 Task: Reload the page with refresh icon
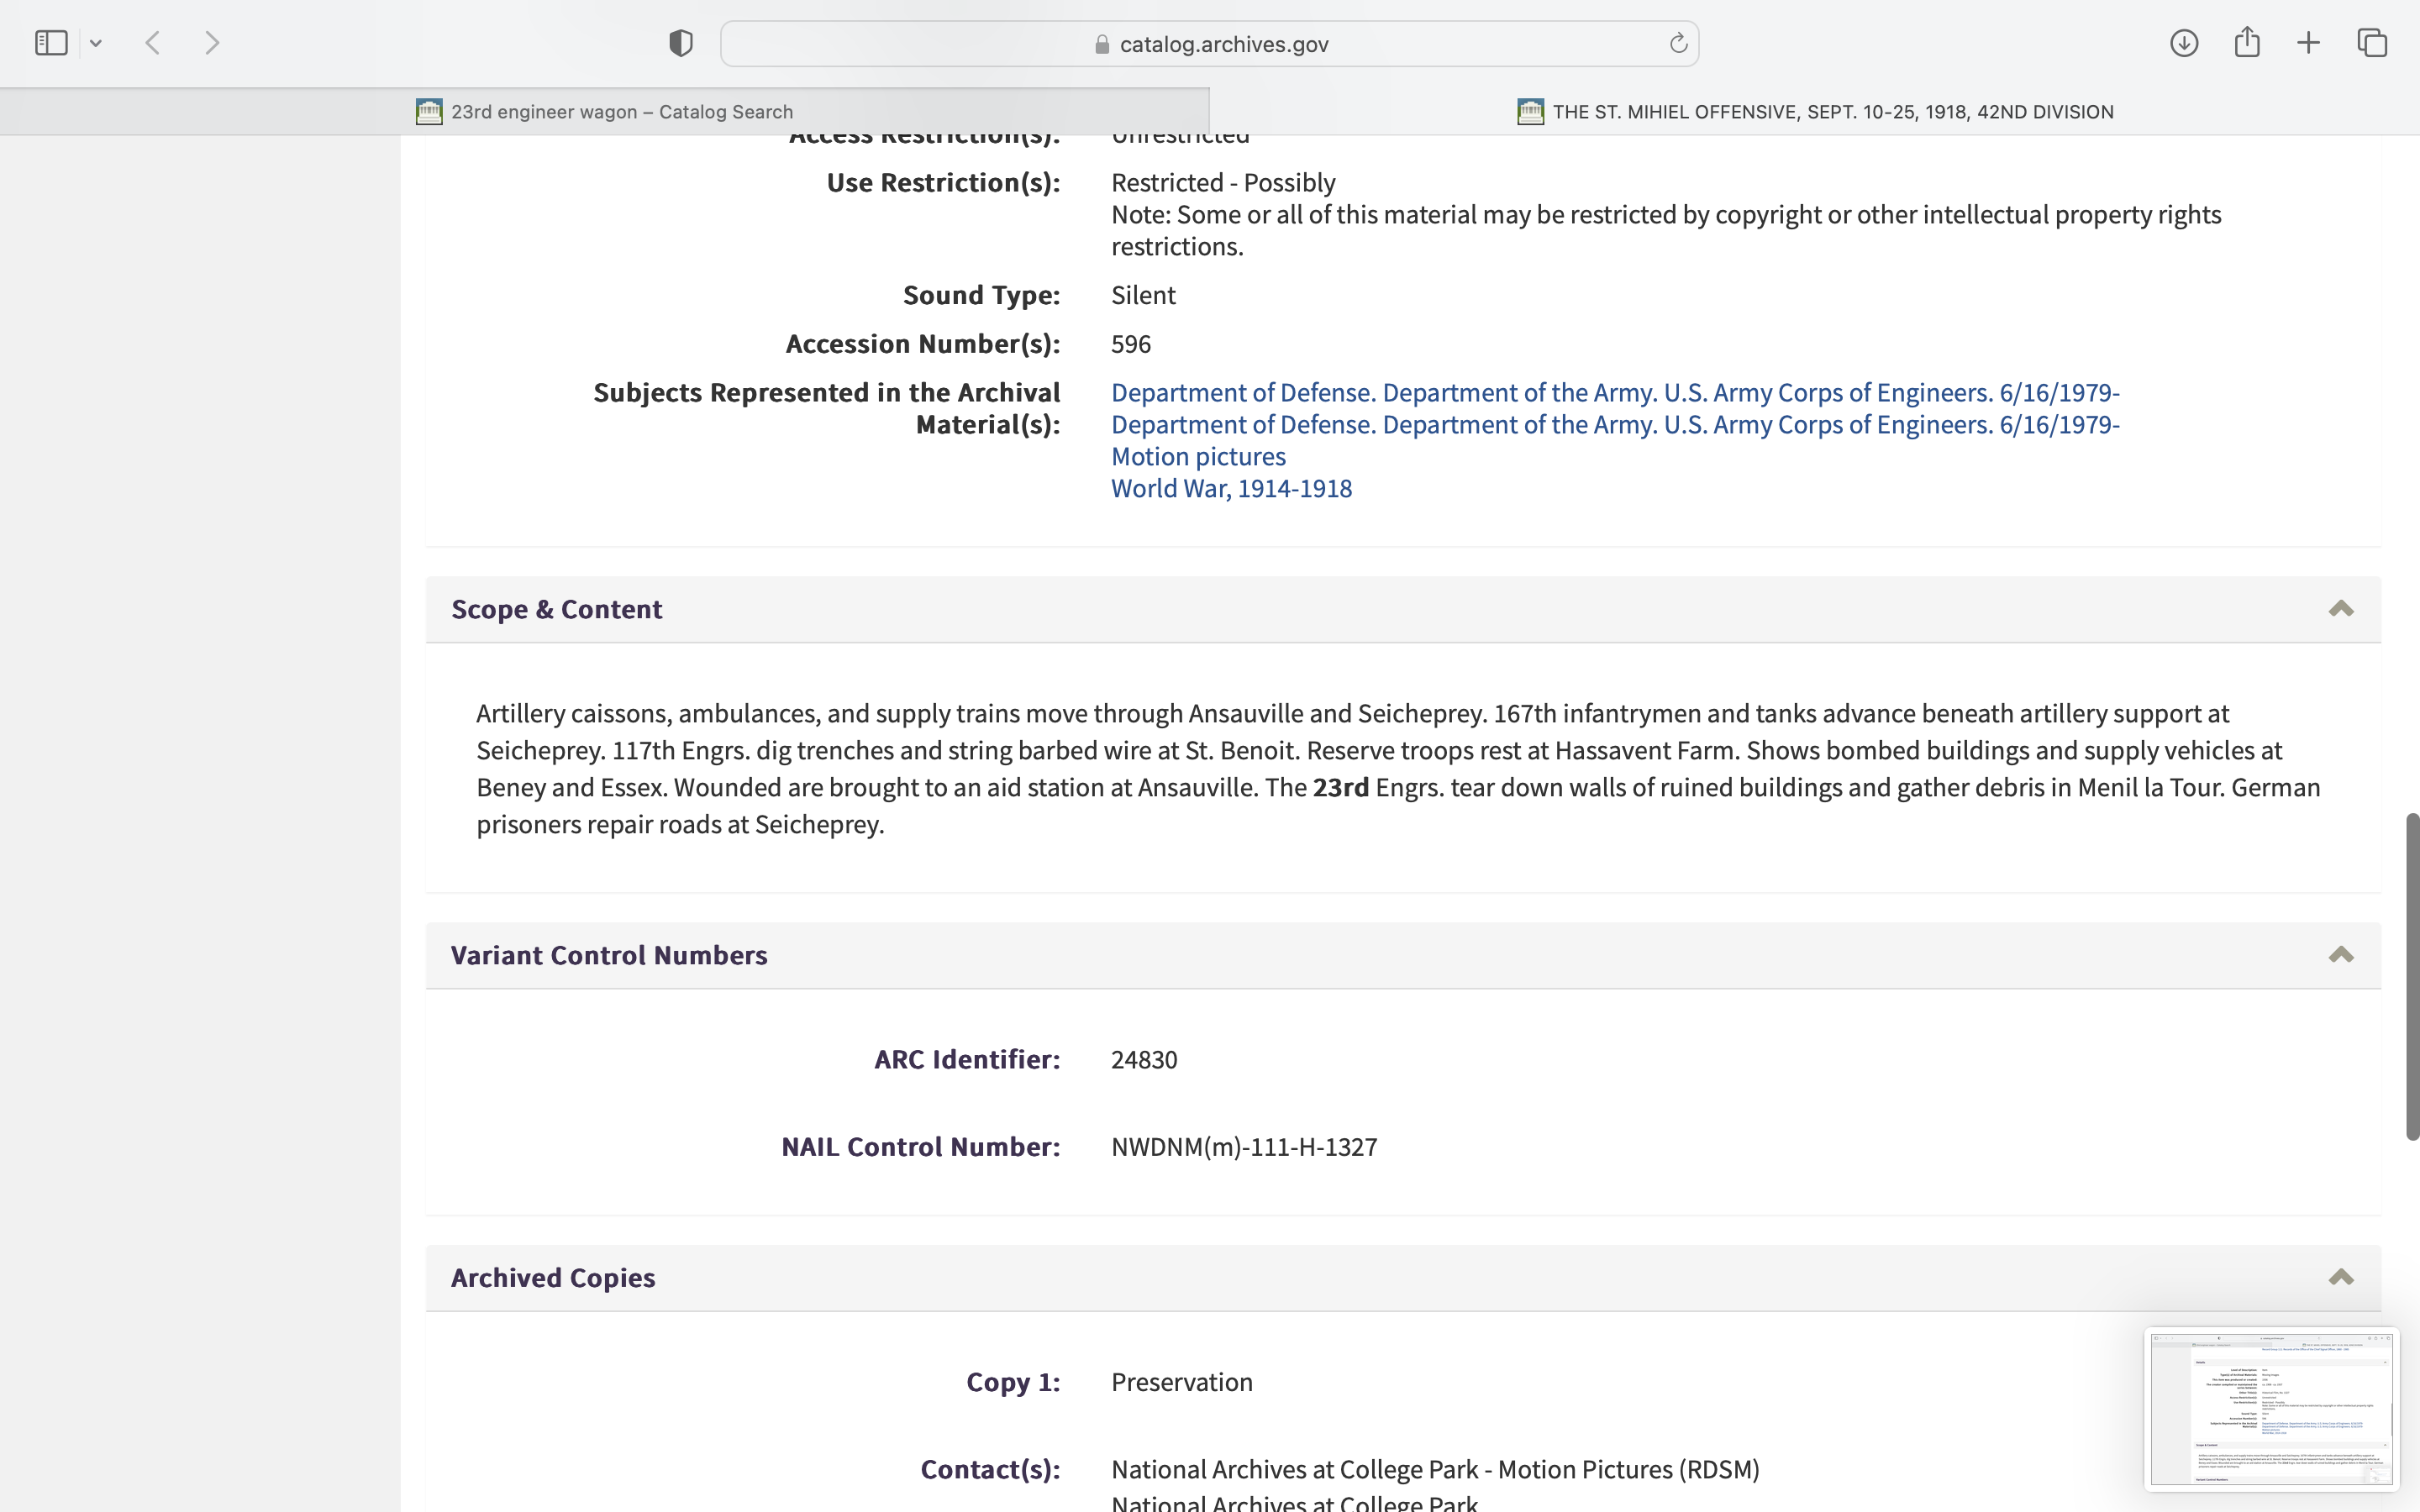coord(1678,43)
